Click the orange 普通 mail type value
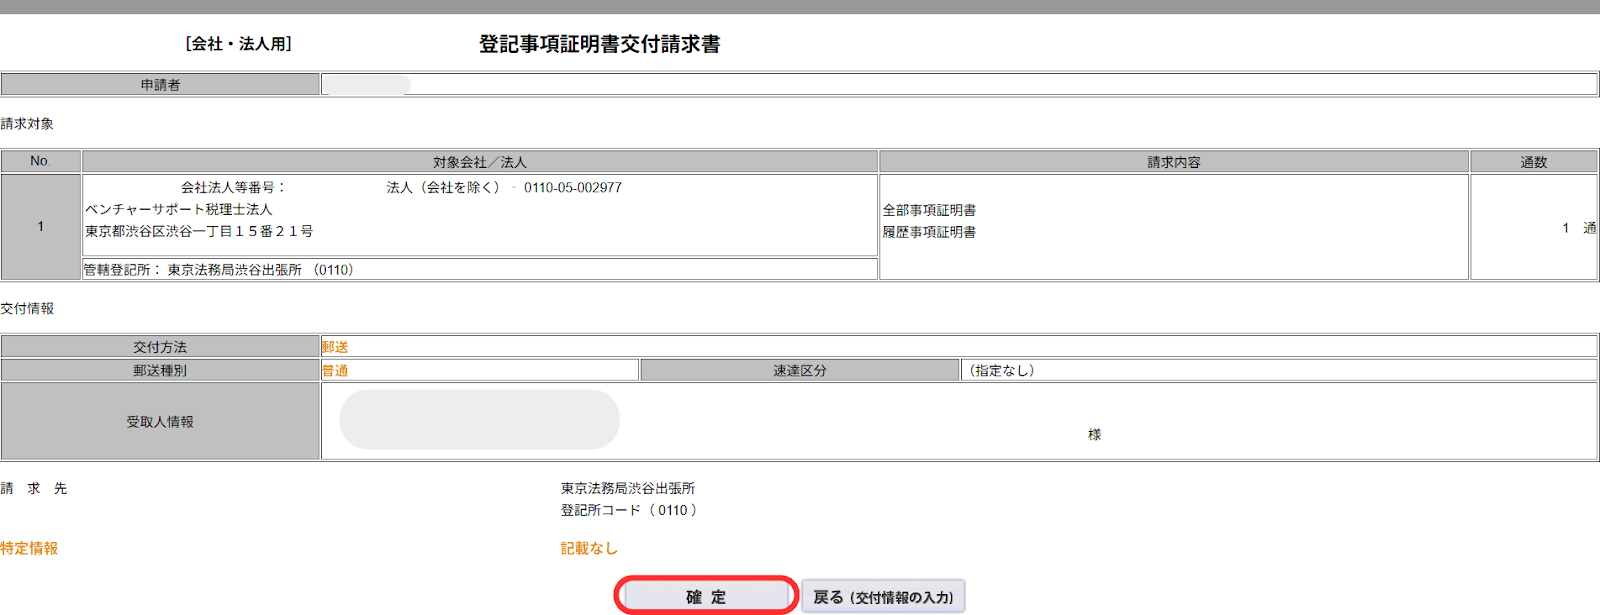This screenshot has width=1600, height=615. click(335, 370)
